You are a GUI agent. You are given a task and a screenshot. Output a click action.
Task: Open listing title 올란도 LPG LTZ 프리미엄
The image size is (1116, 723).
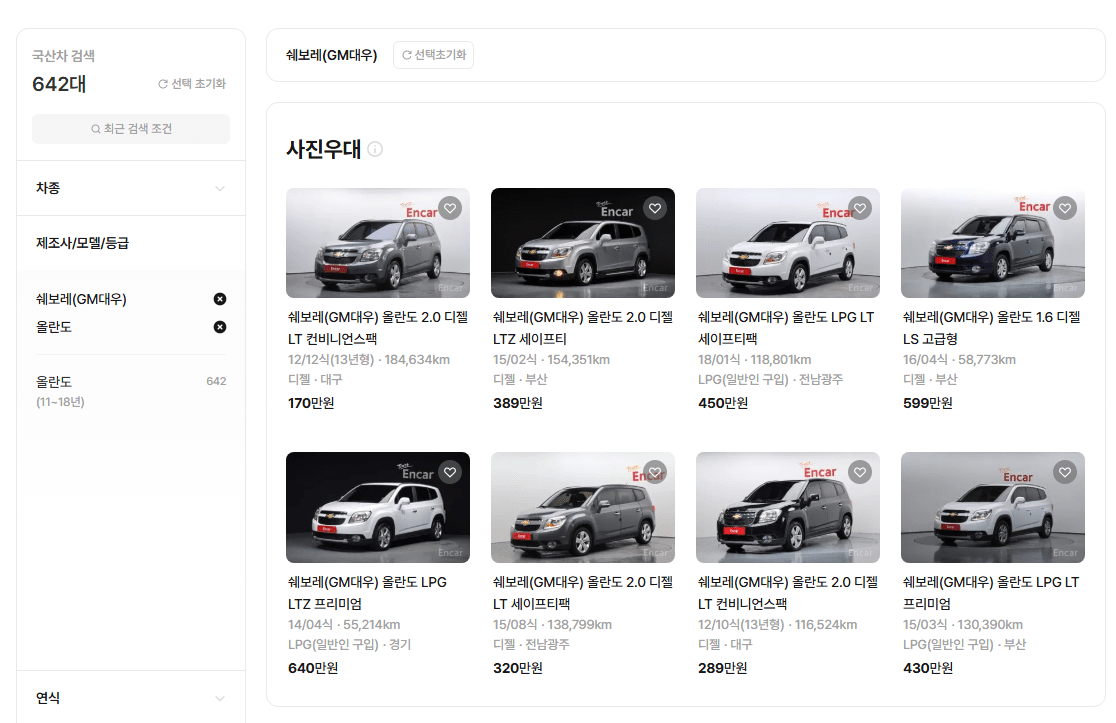tap(367, 593)
